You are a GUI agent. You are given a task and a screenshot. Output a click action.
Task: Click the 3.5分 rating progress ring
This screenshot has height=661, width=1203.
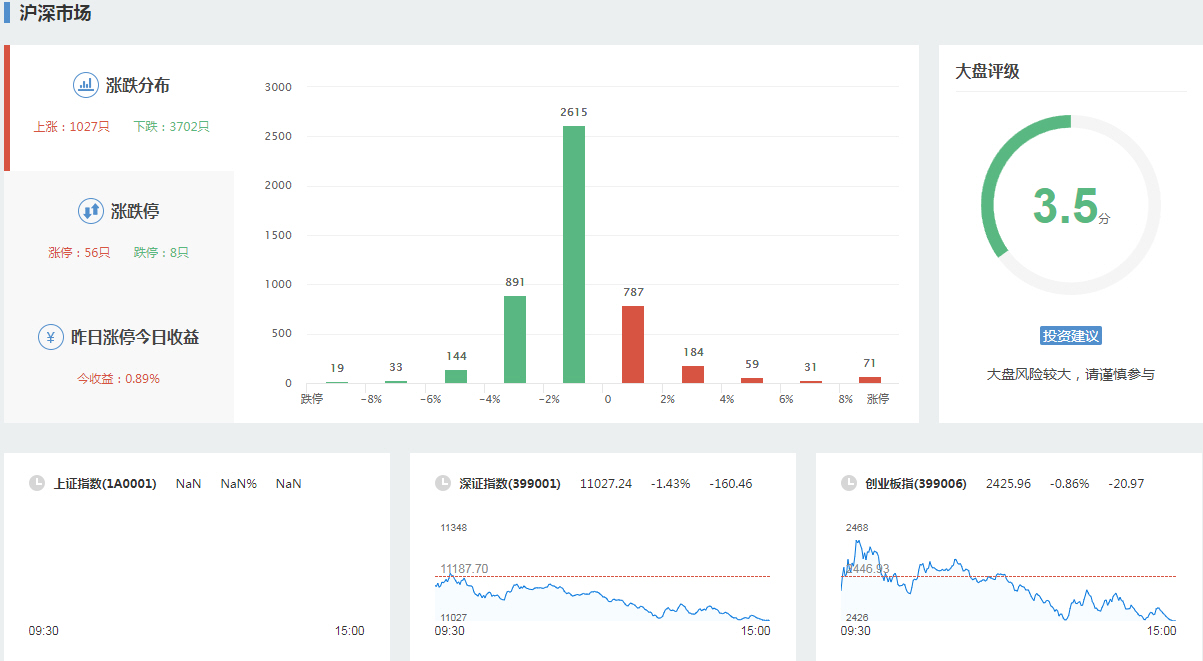pos(1070,205)
